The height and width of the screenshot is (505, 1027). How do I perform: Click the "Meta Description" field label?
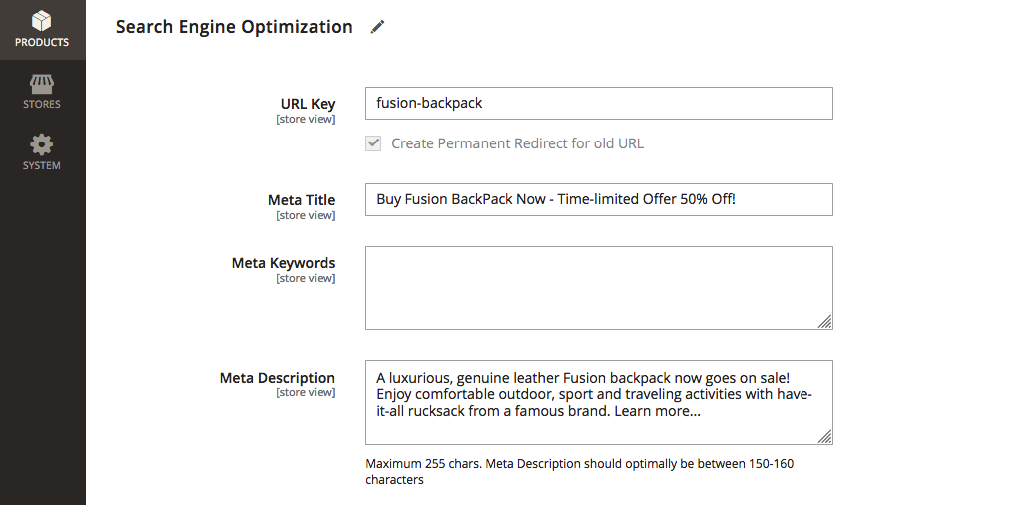[277, 378]
